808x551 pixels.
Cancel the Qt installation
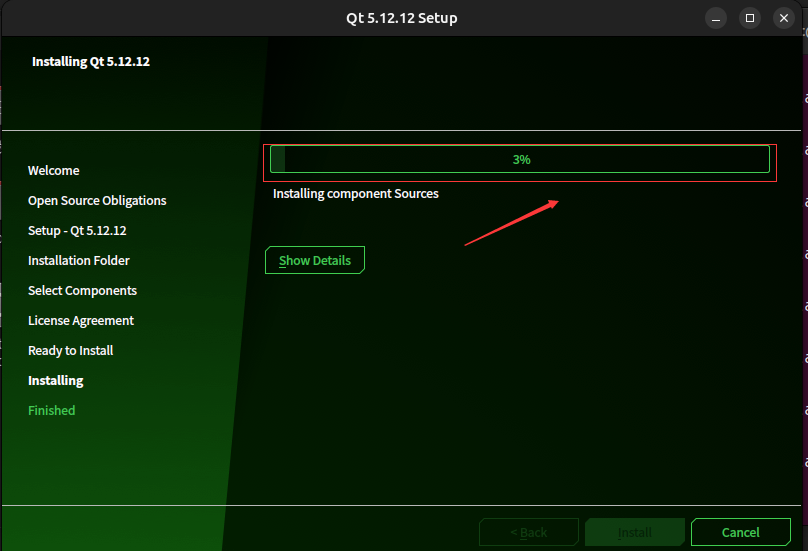coord(740,532)
